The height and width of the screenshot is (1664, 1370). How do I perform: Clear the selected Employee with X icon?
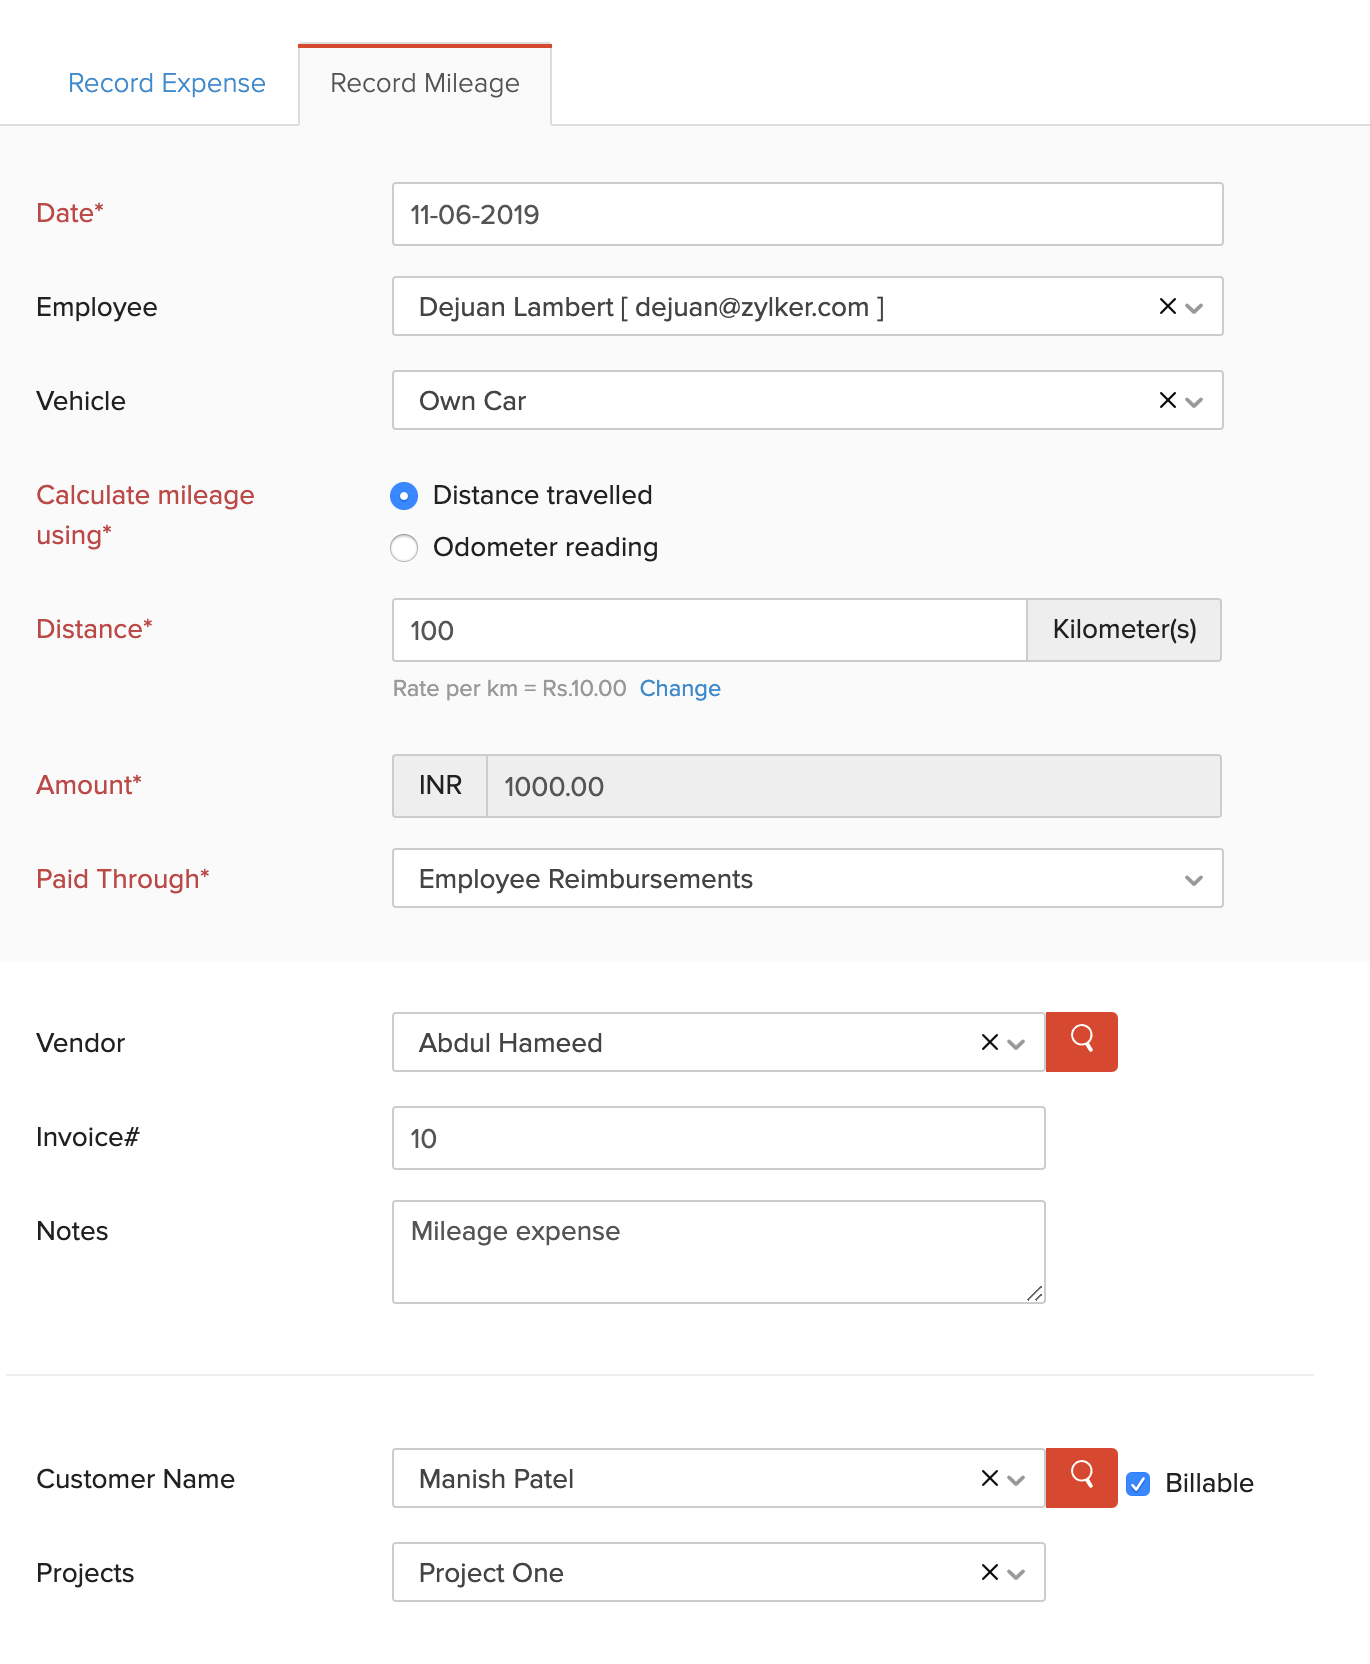click(x=1167, y=306)
